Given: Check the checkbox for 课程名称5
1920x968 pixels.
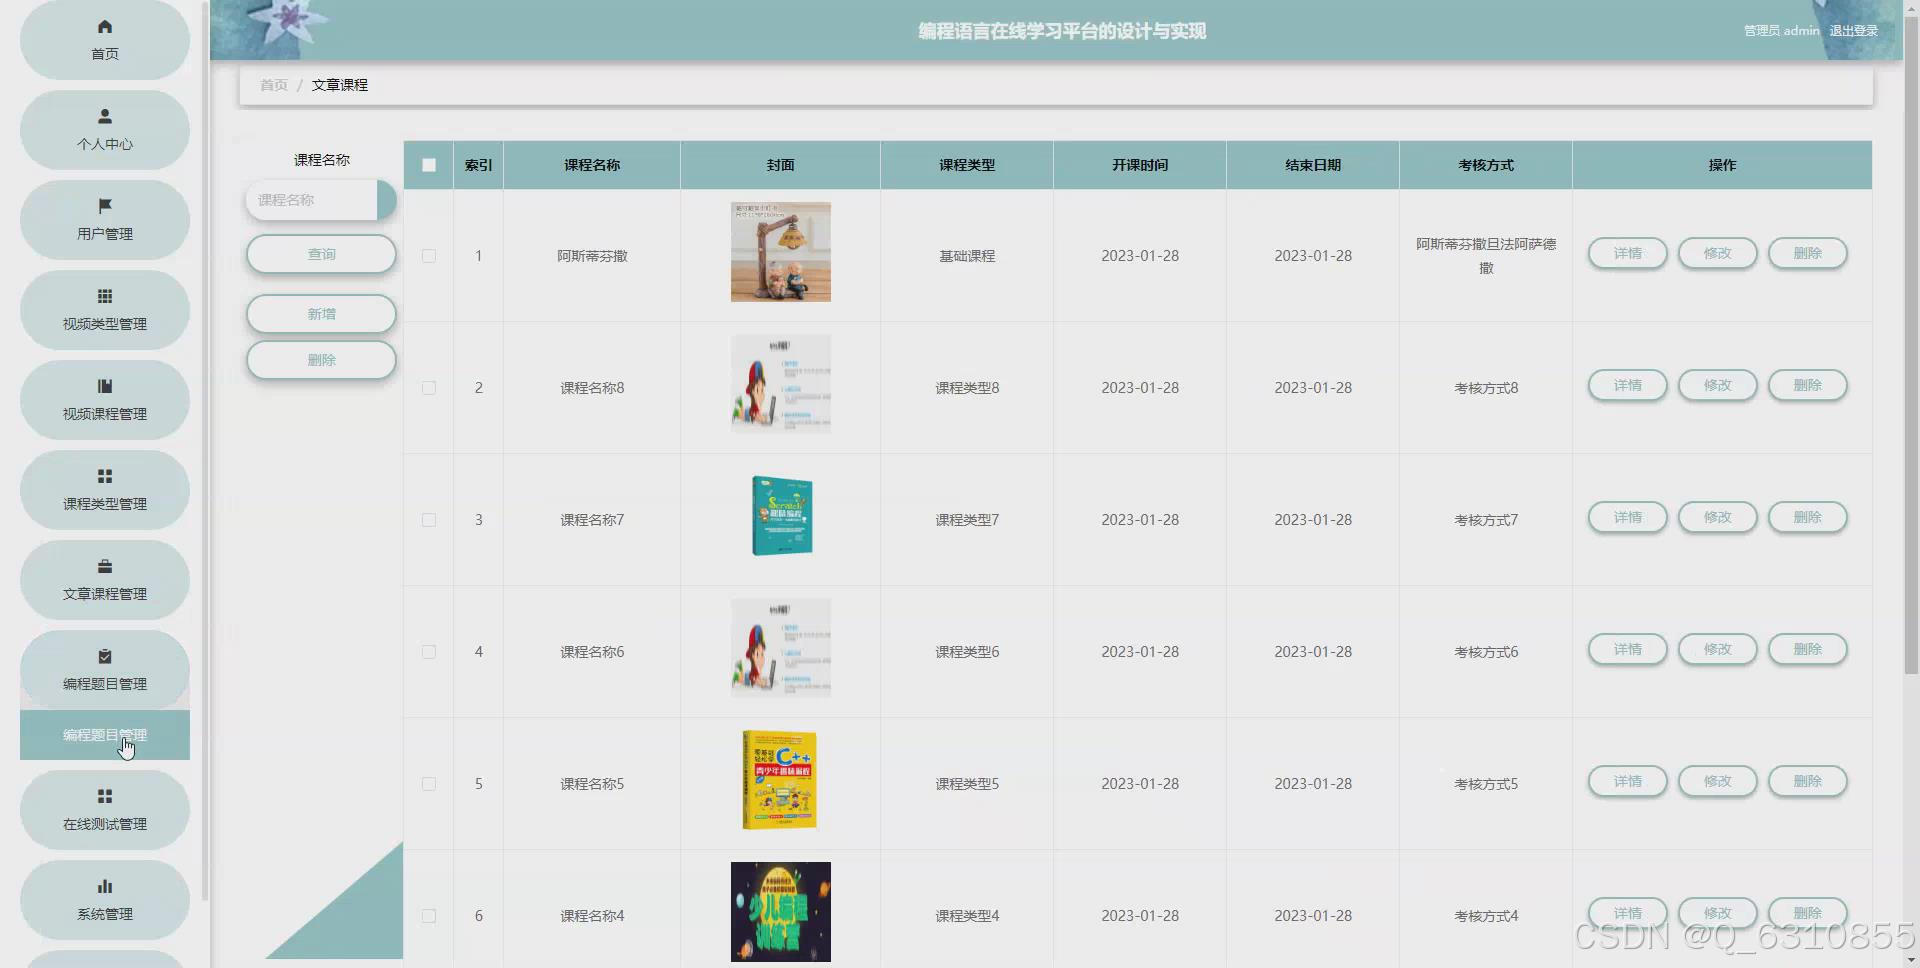Looking at the screenshot, I should pos(429,784).
